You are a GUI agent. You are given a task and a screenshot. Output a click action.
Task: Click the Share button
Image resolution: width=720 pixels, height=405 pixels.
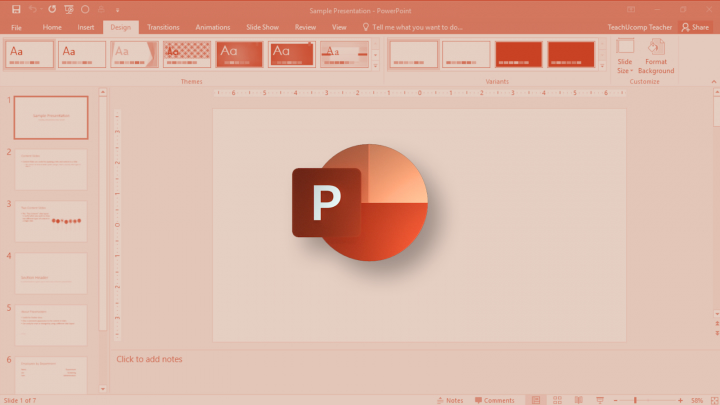[x=695, y=27]
